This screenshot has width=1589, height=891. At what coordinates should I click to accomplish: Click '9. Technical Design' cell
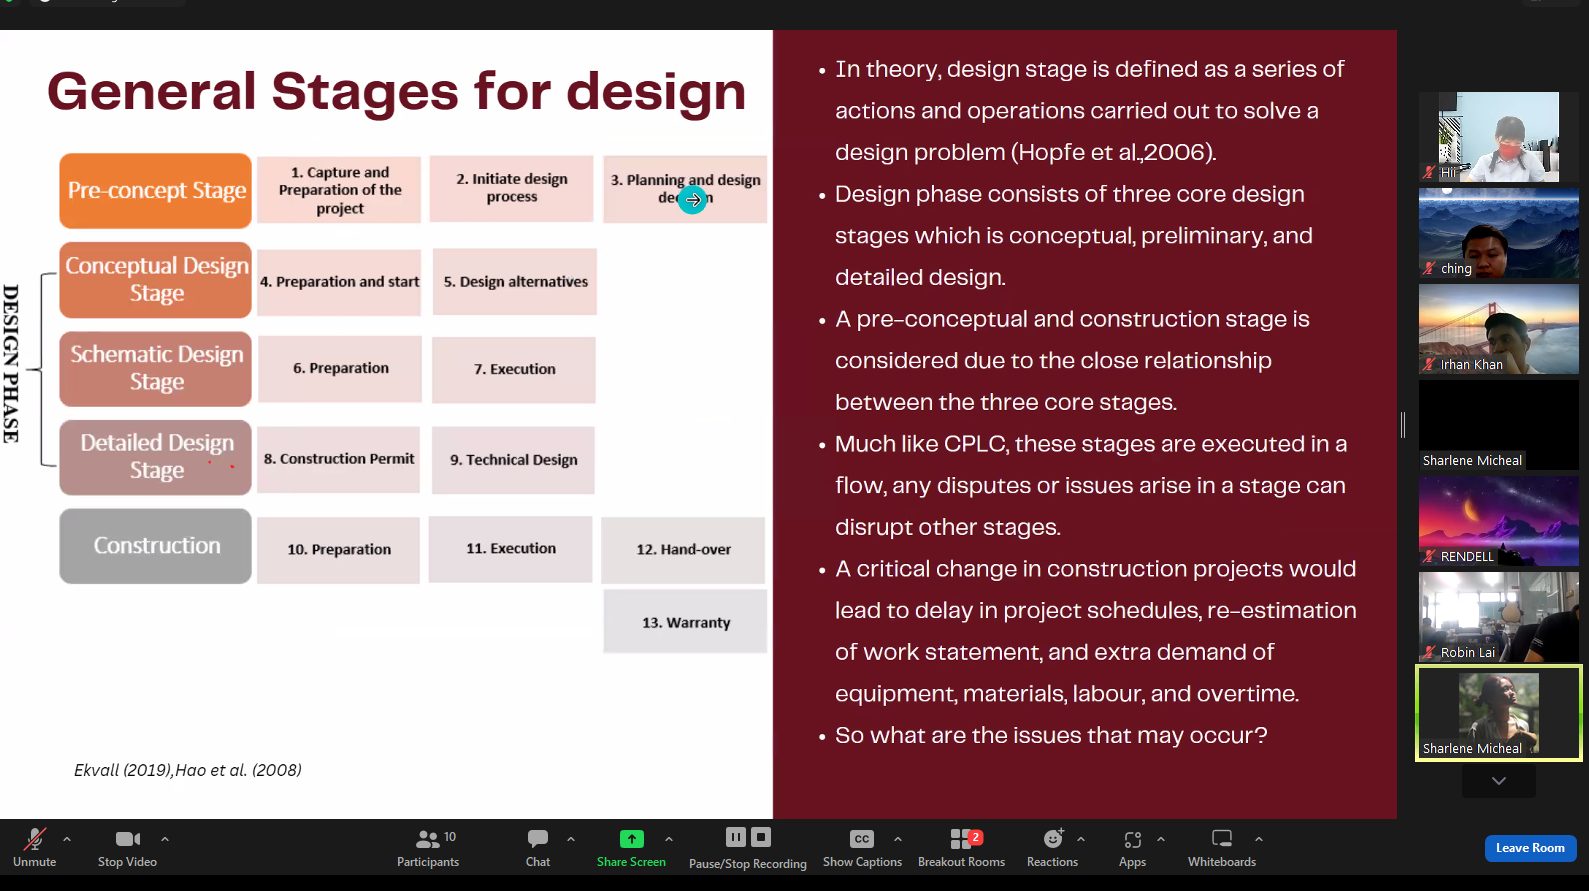coord(513,460)
